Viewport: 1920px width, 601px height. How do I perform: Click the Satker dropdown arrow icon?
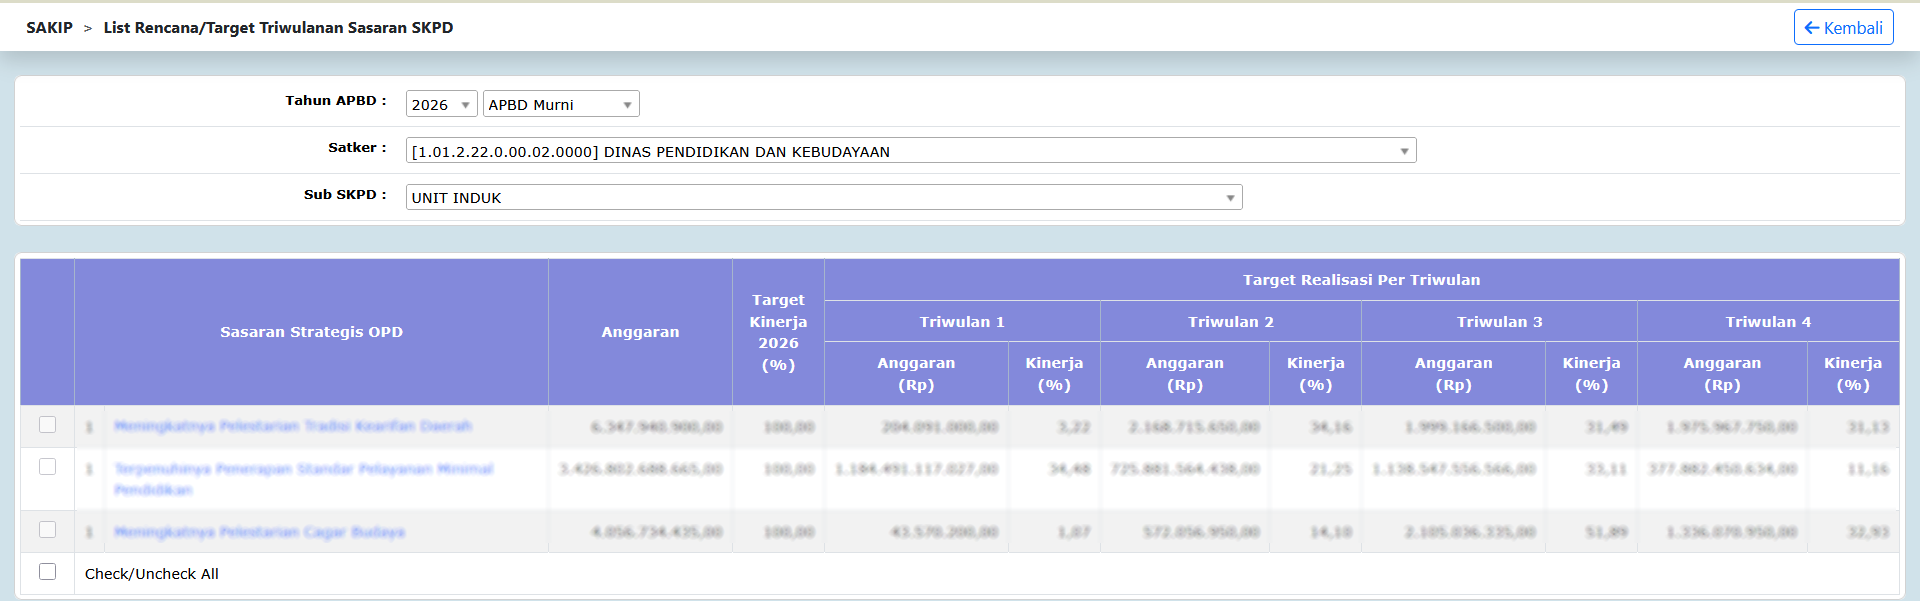[x=1404, y=151]
